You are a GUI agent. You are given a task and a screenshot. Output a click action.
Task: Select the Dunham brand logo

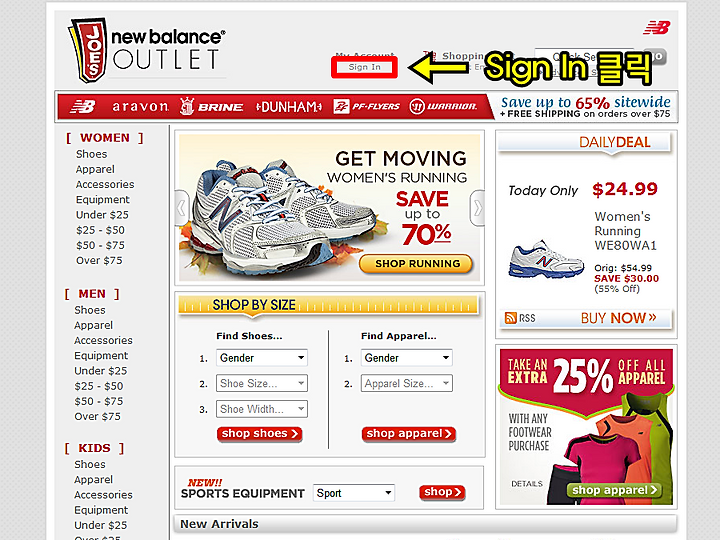click(x=289, y=107)
